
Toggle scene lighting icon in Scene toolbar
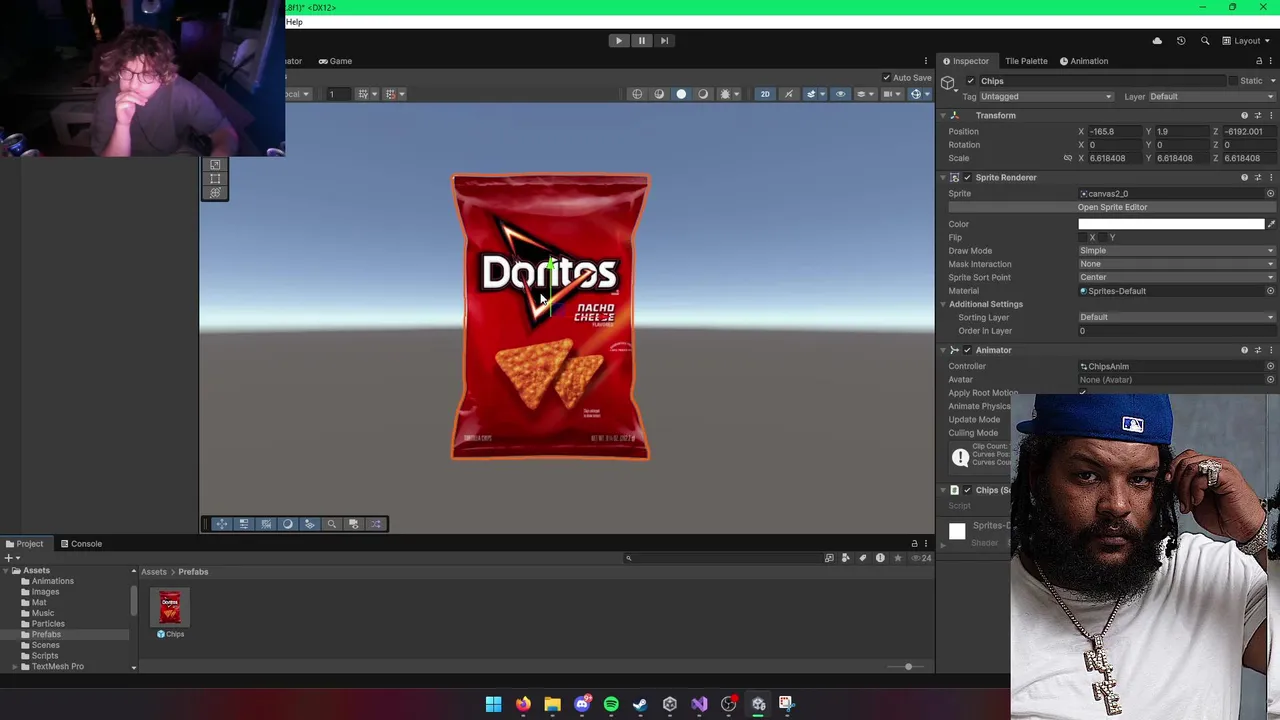pyautogui.click(x=789, y=94)
